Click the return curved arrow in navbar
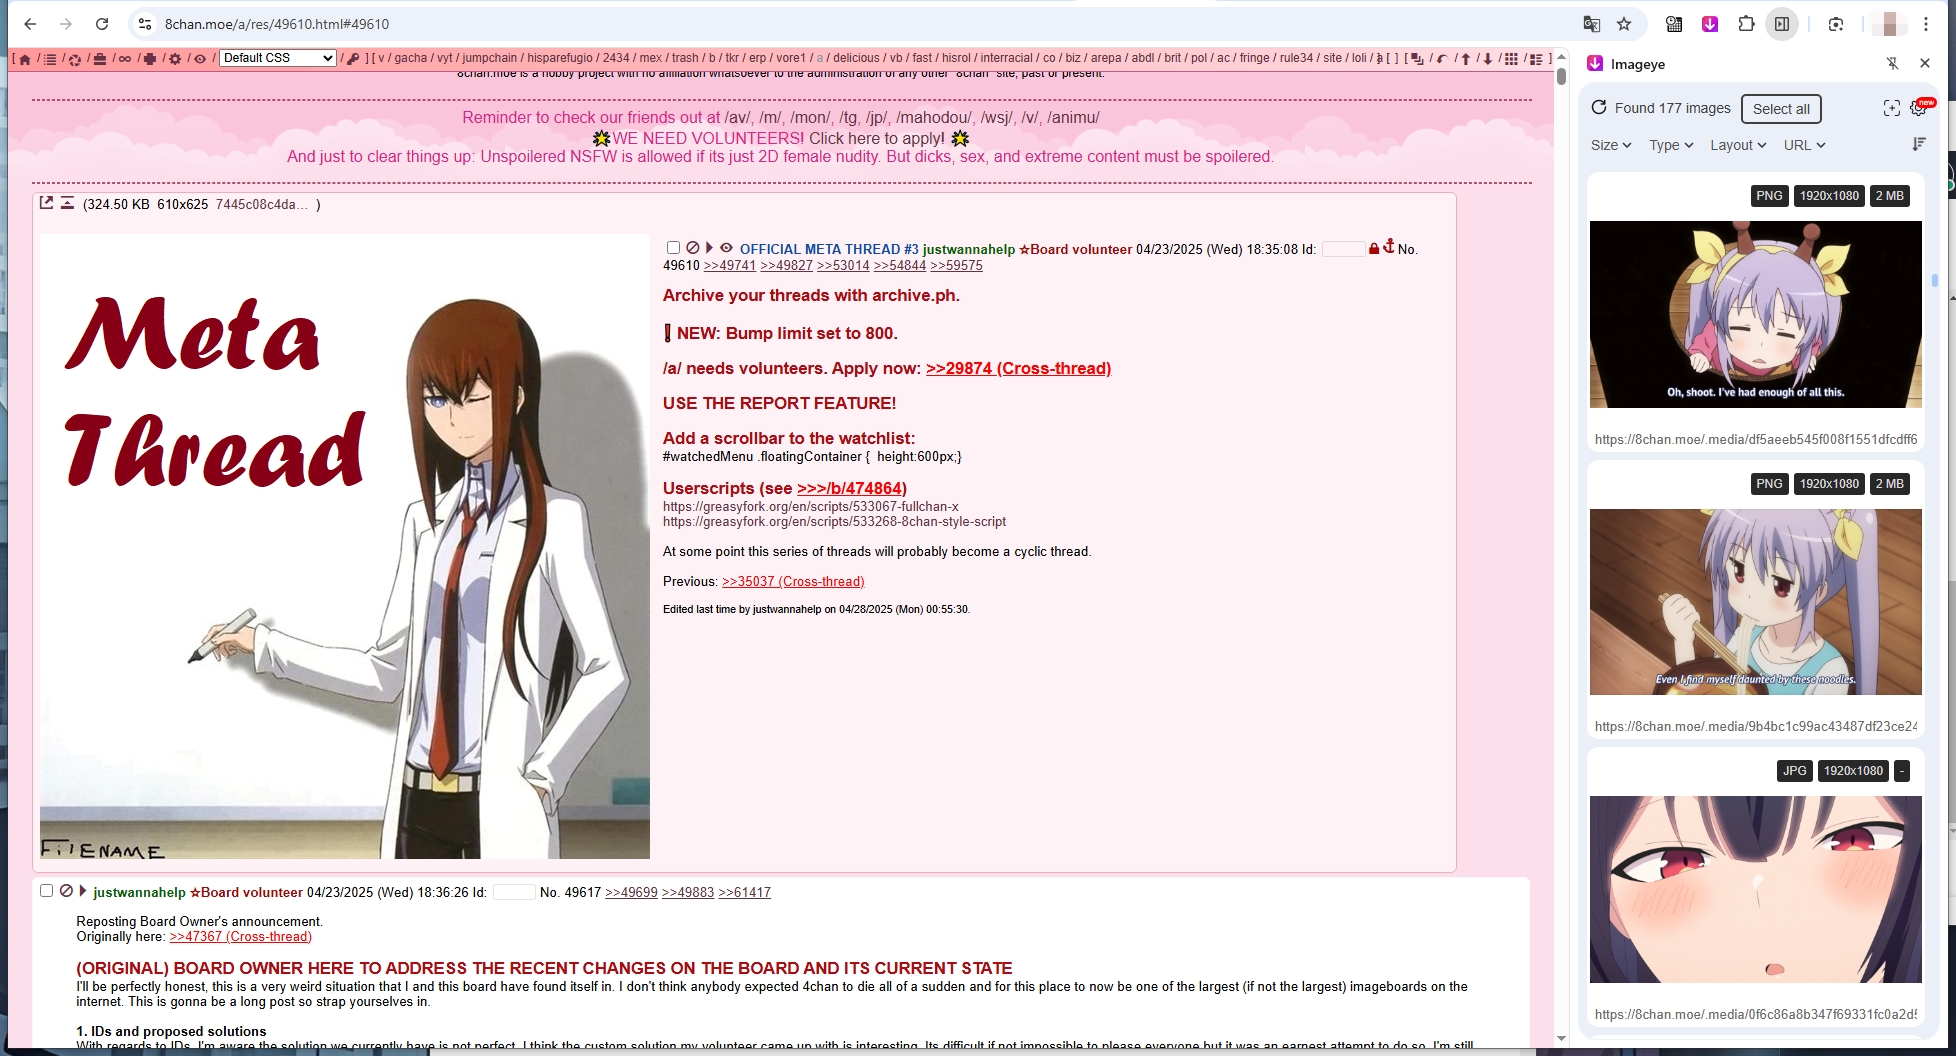 (x=1442, y=59)
